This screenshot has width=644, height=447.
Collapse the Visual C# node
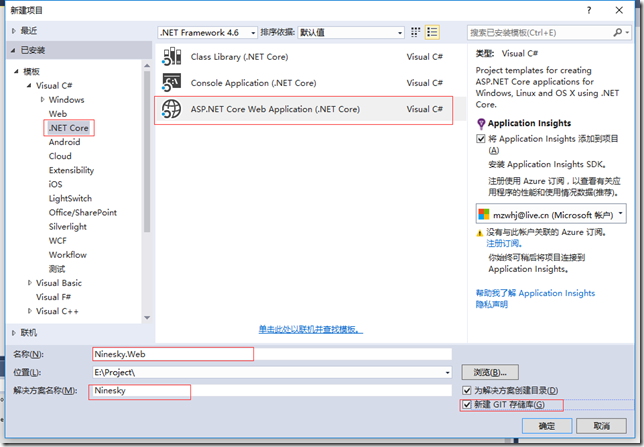coord(29,85)
